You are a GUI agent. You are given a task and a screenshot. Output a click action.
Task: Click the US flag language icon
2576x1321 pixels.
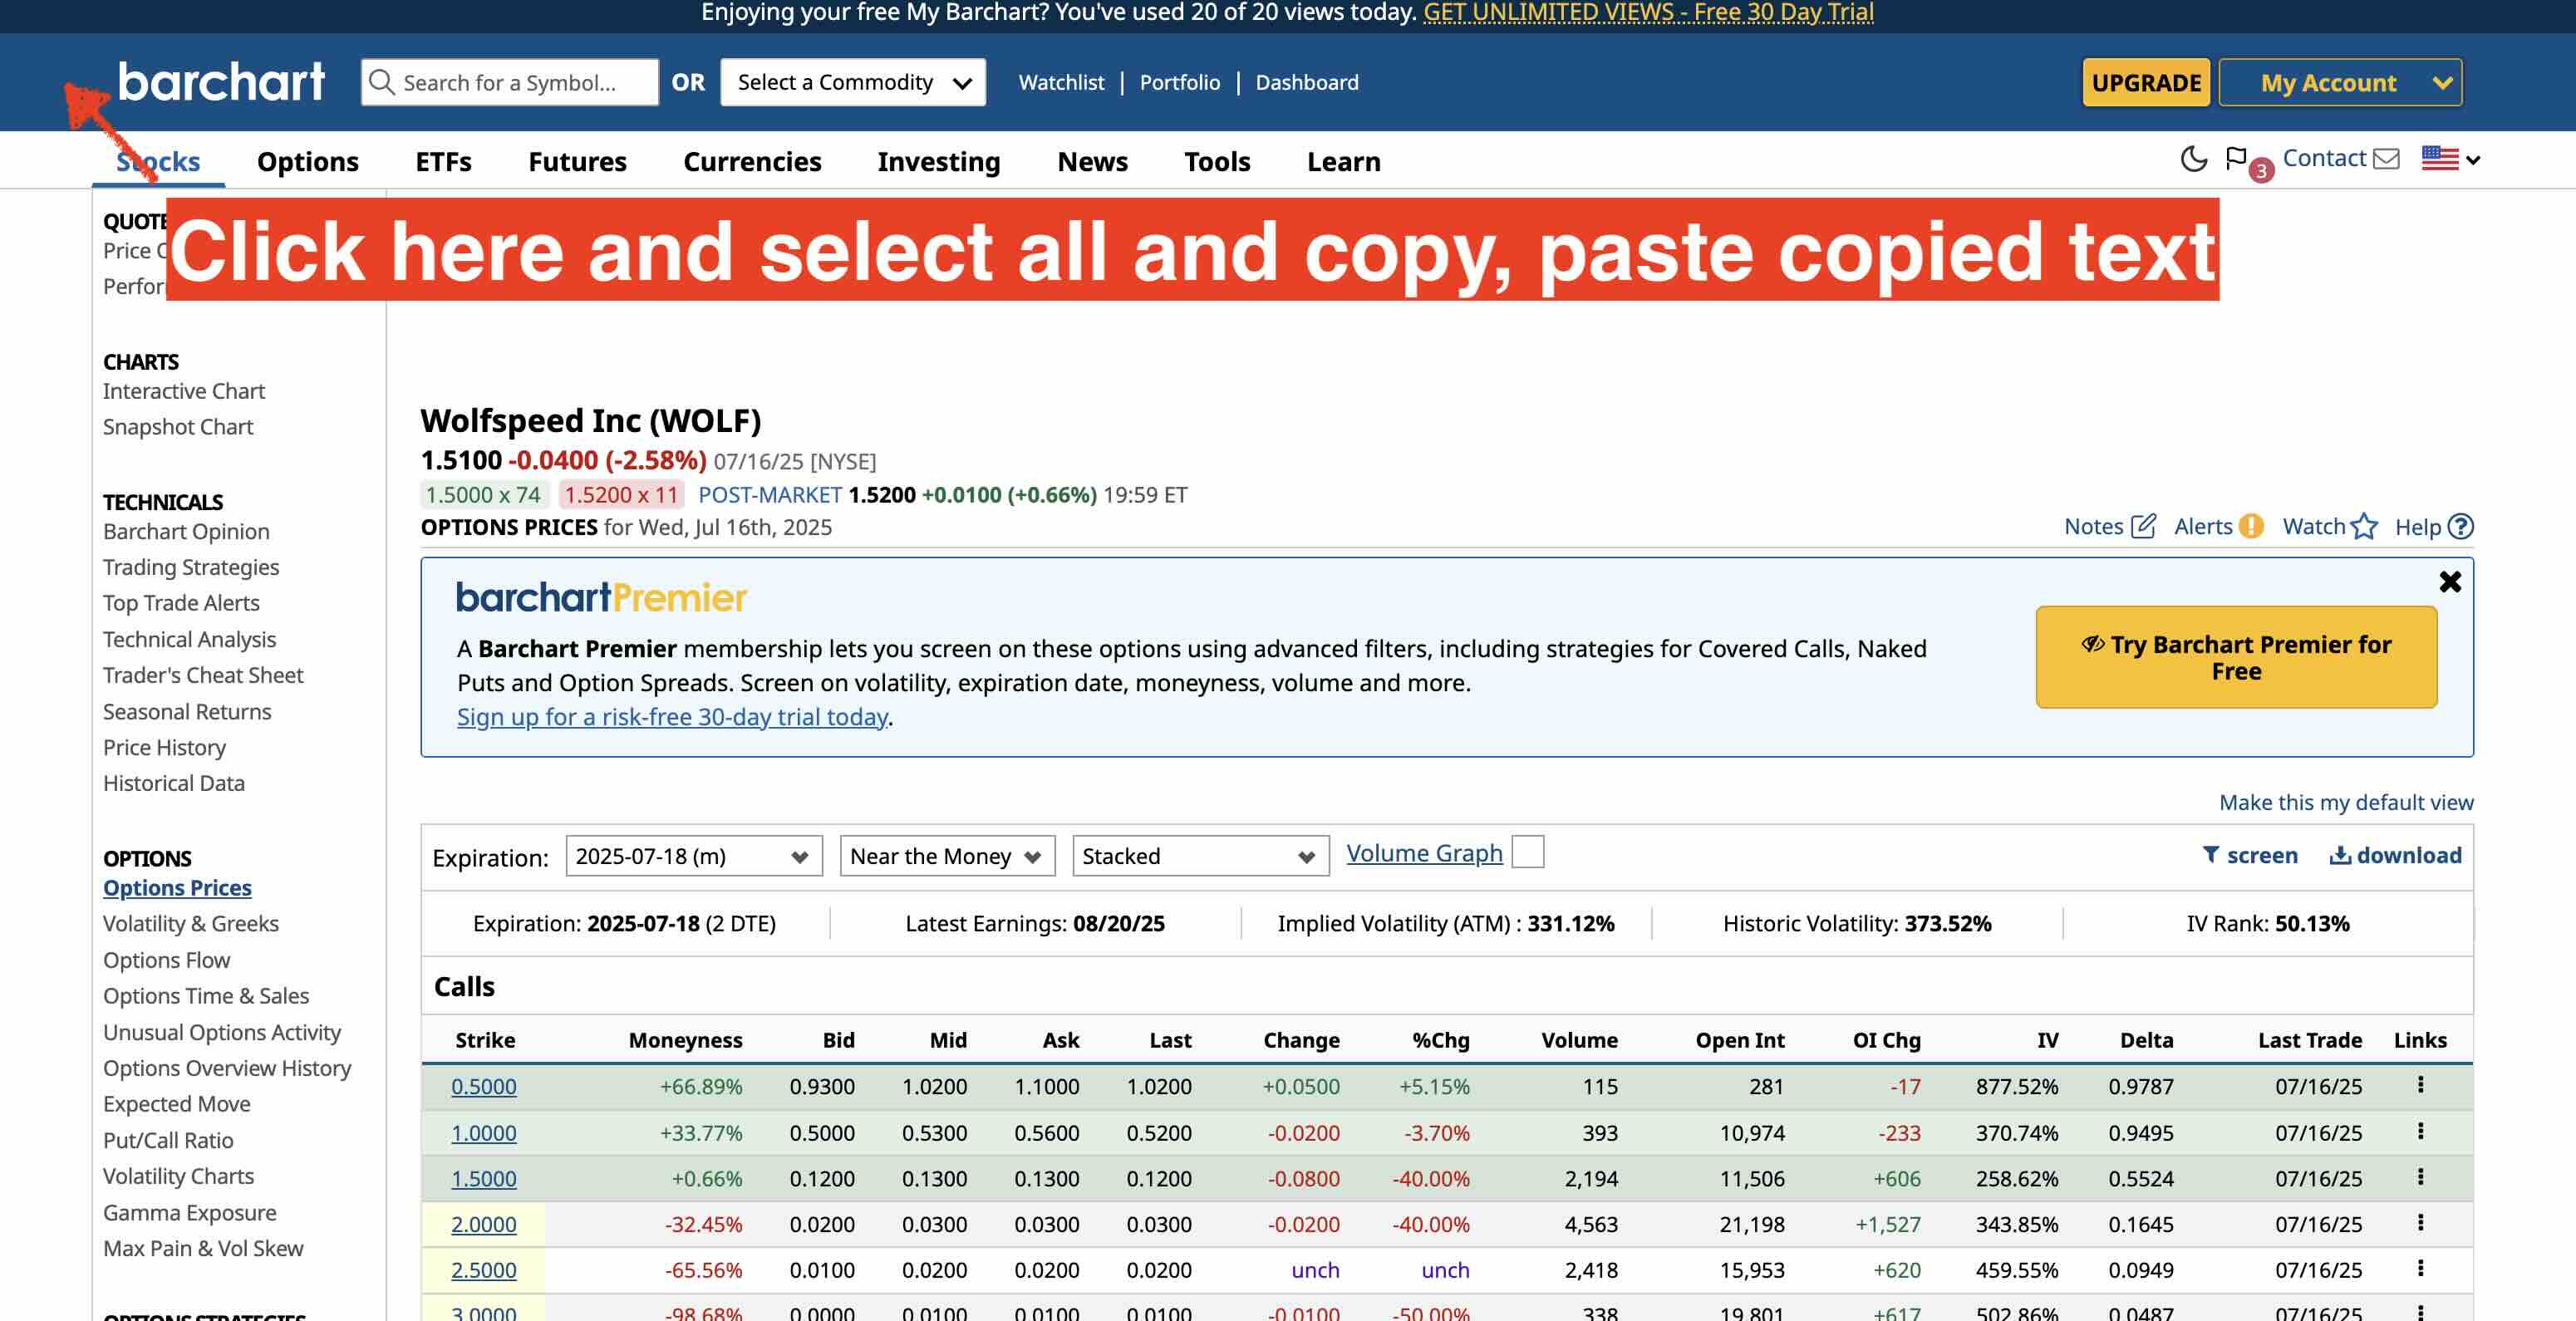tap(2440, 159)
